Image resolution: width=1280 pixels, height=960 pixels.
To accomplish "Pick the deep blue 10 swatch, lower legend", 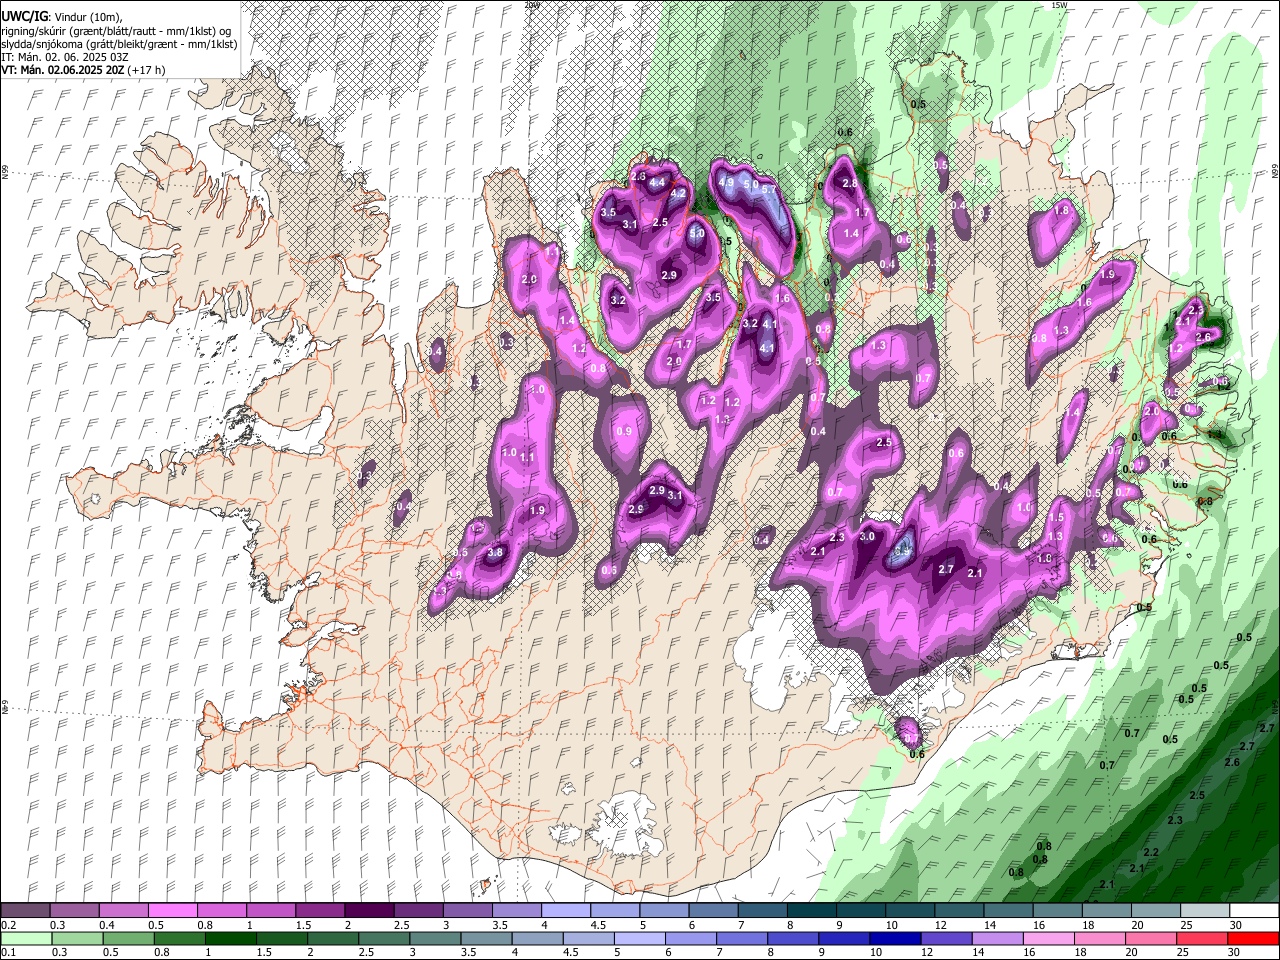I will pyautogui.click(x=894, y=938).
